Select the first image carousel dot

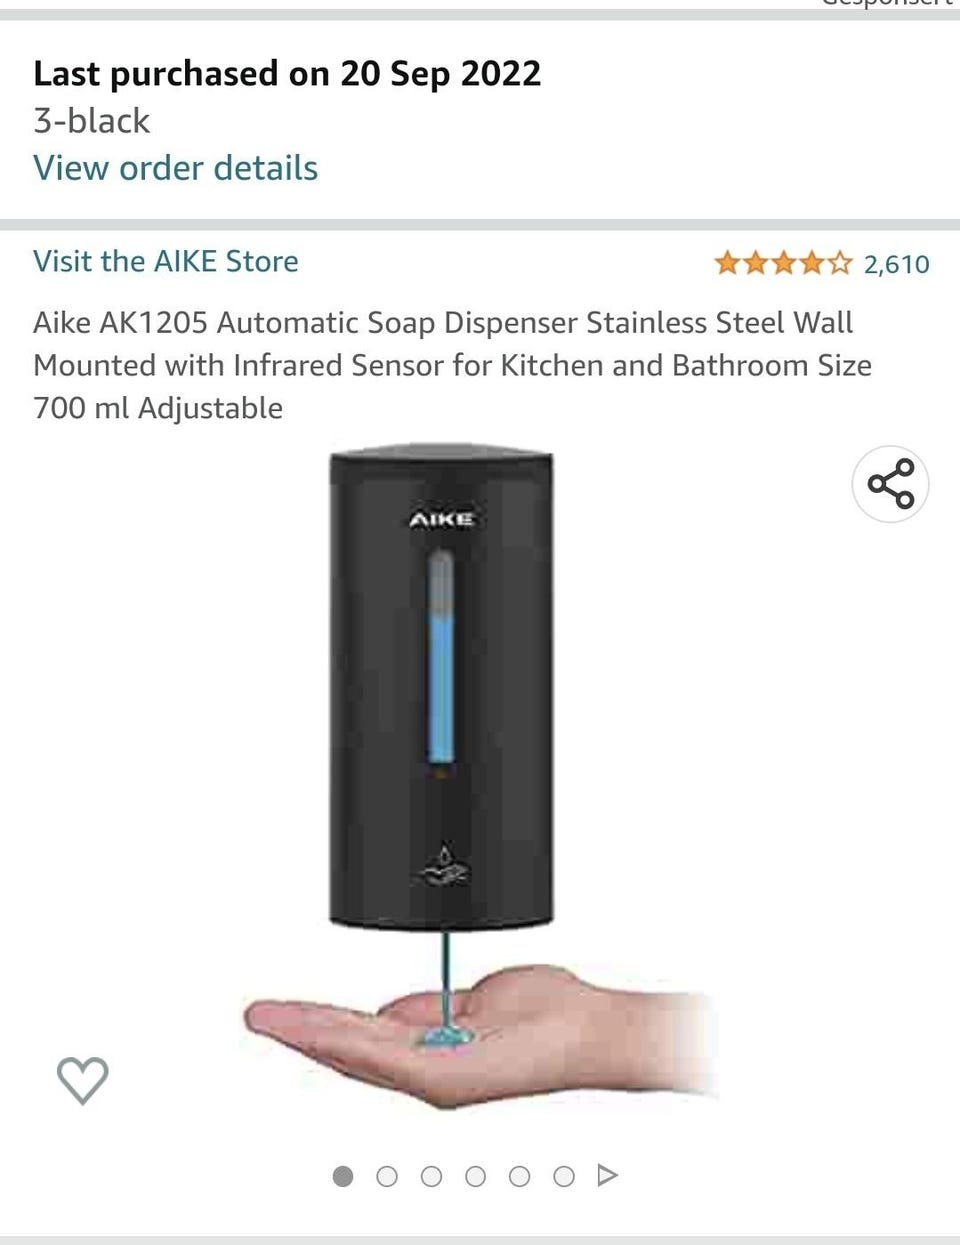[343, 1176]
